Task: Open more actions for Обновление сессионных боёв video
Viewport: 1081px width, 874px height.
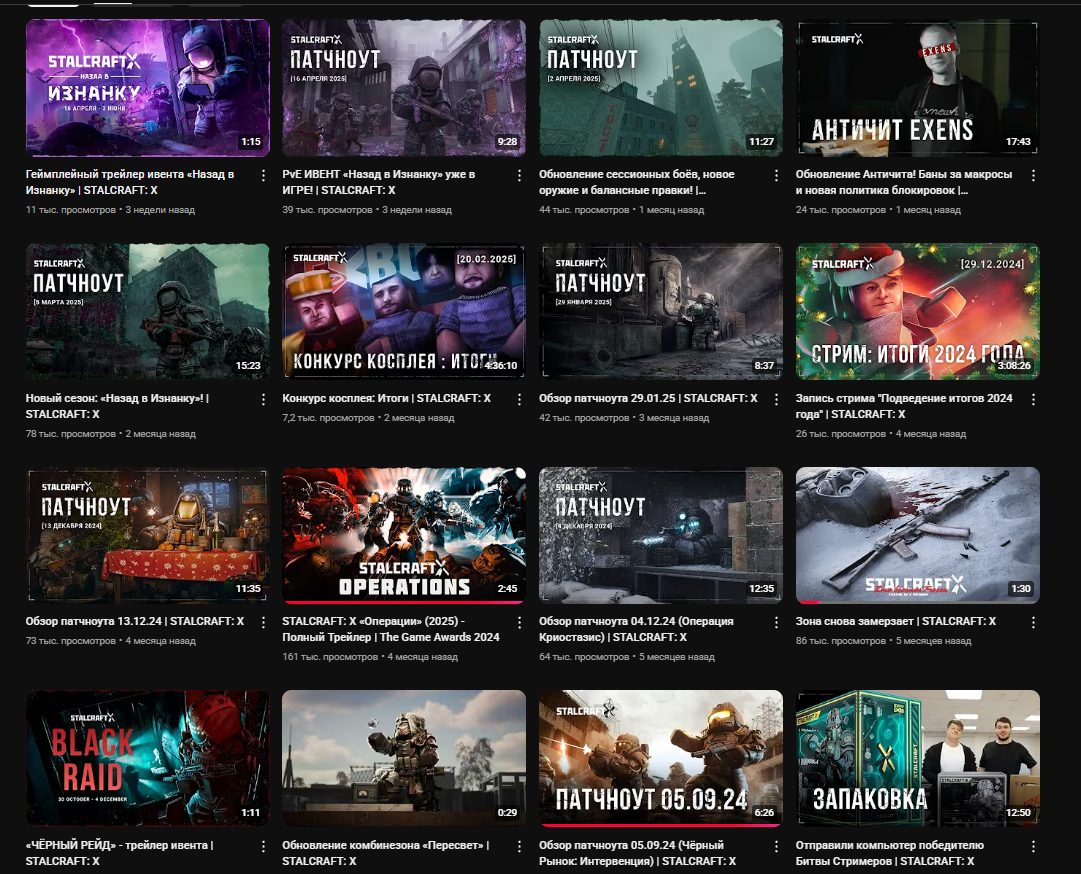Action: click(x=776, y=176)
